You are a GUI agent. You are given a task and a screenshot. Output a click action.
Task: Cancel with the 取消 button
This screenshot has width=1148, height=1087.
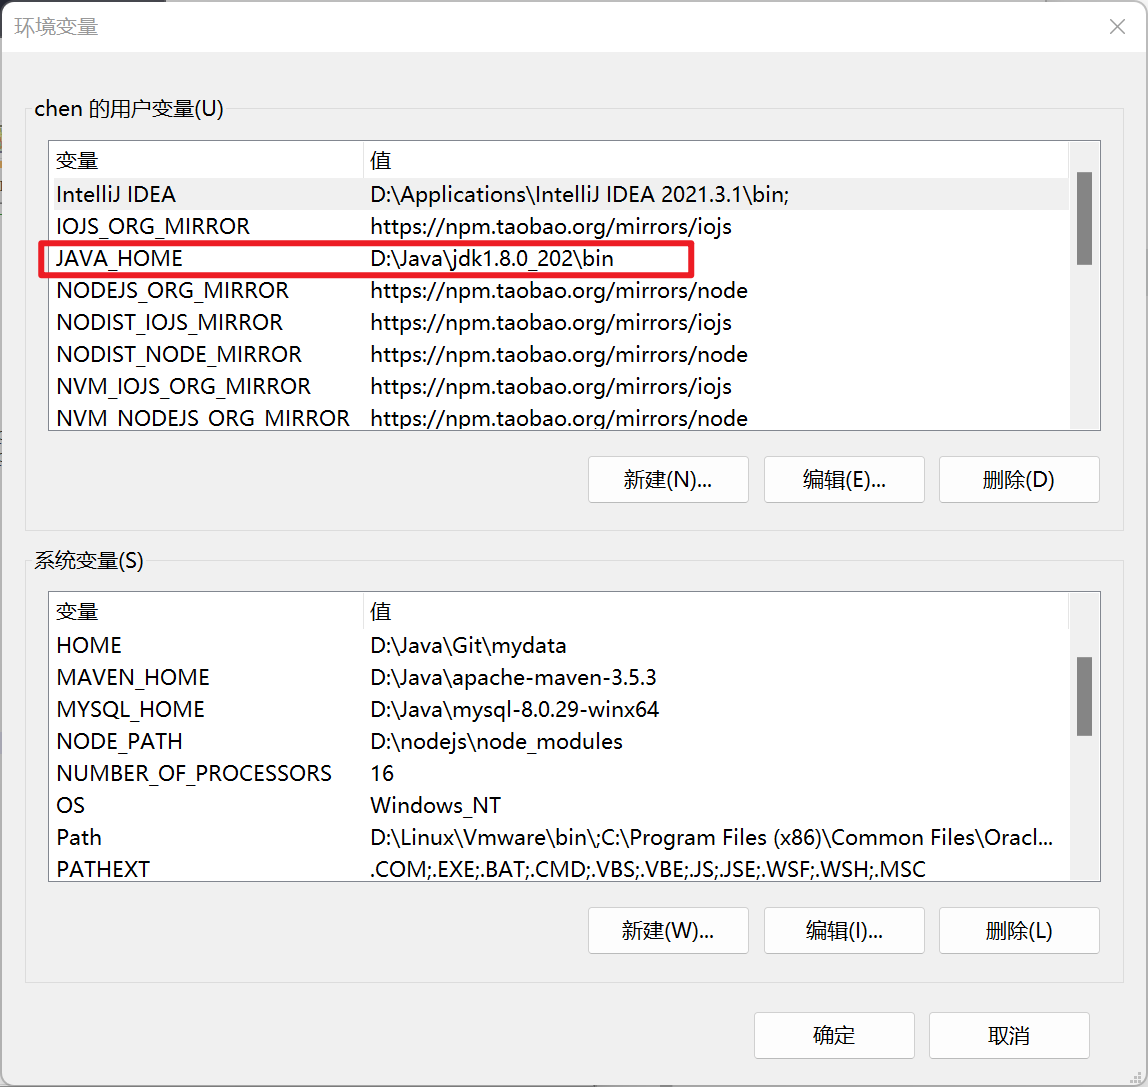click(1009, 1035)
